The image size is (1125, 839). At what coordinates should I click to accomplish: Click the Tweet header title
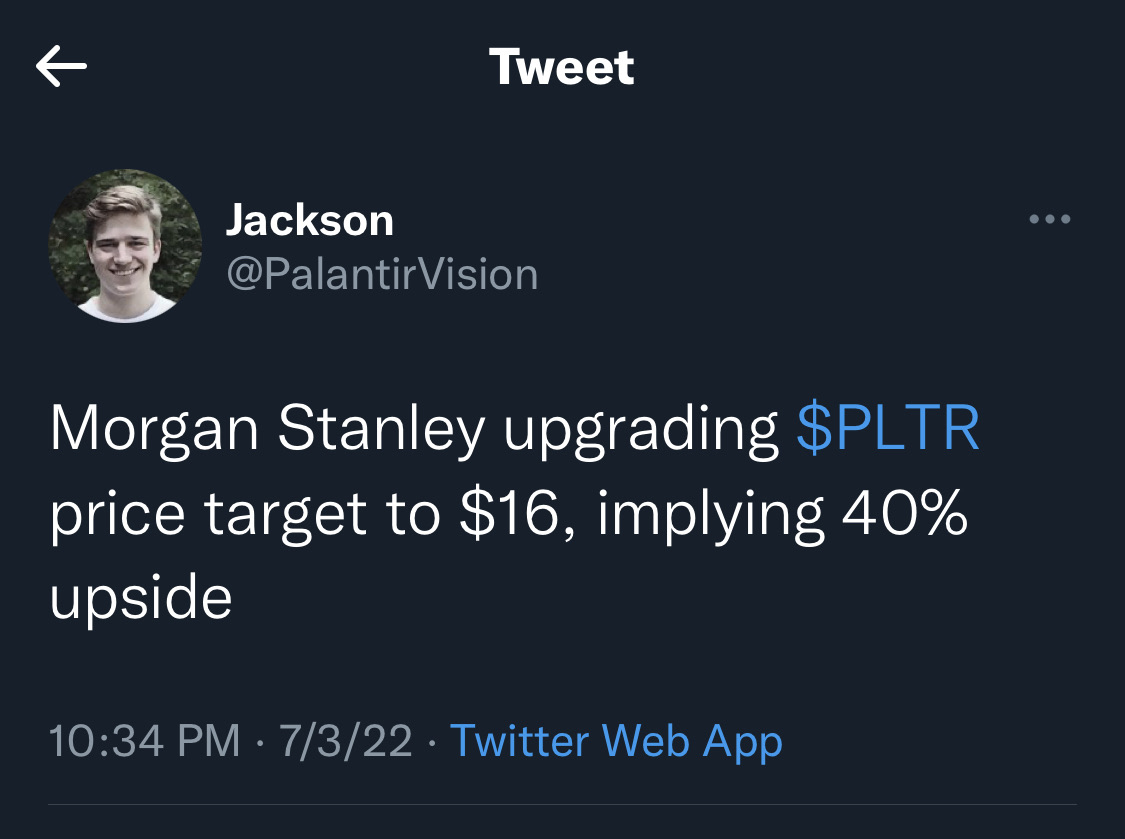click(562, 67)
